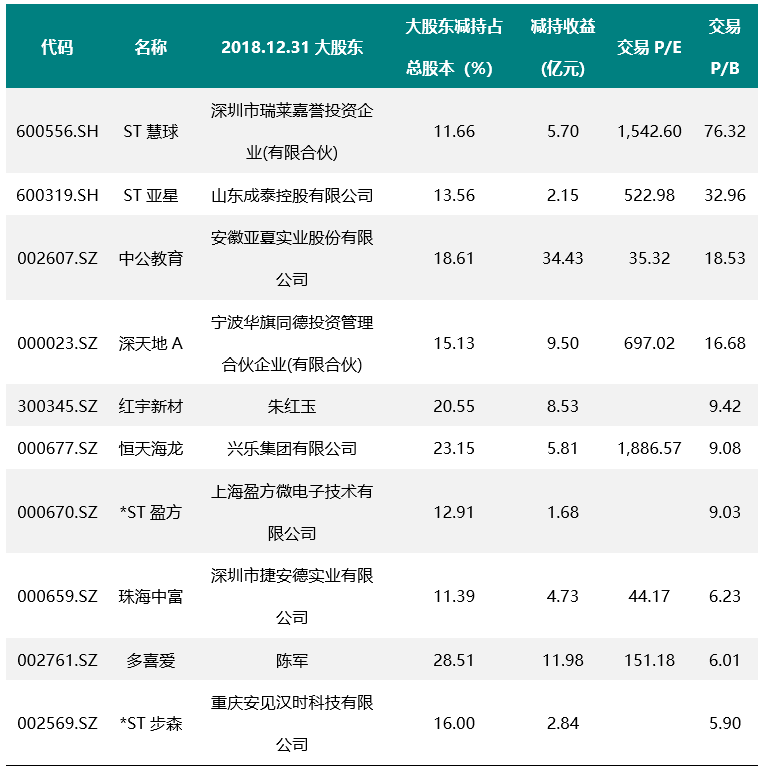770x776 pixels.
Task: Select the value 15.13
Action: click(x=454, y=343)
